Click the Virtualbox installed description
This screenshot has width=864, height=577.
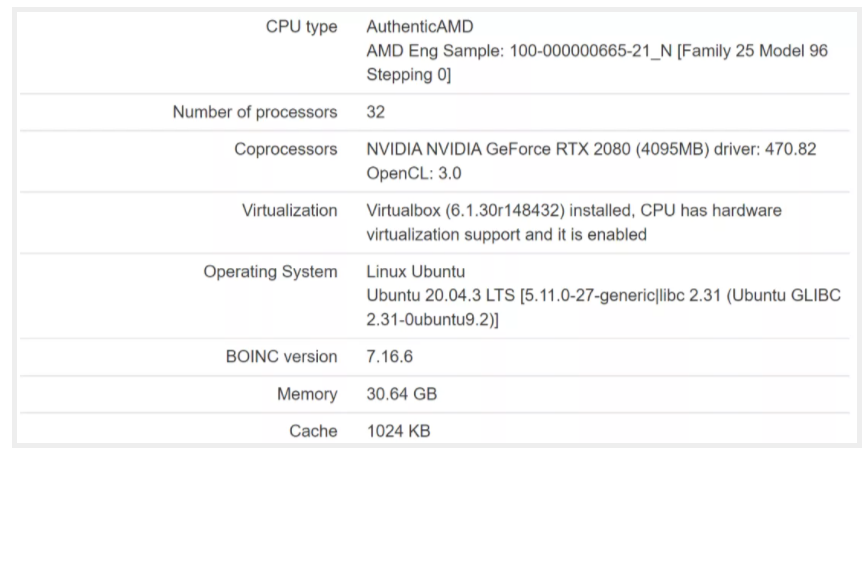click(x=574, y=211)
